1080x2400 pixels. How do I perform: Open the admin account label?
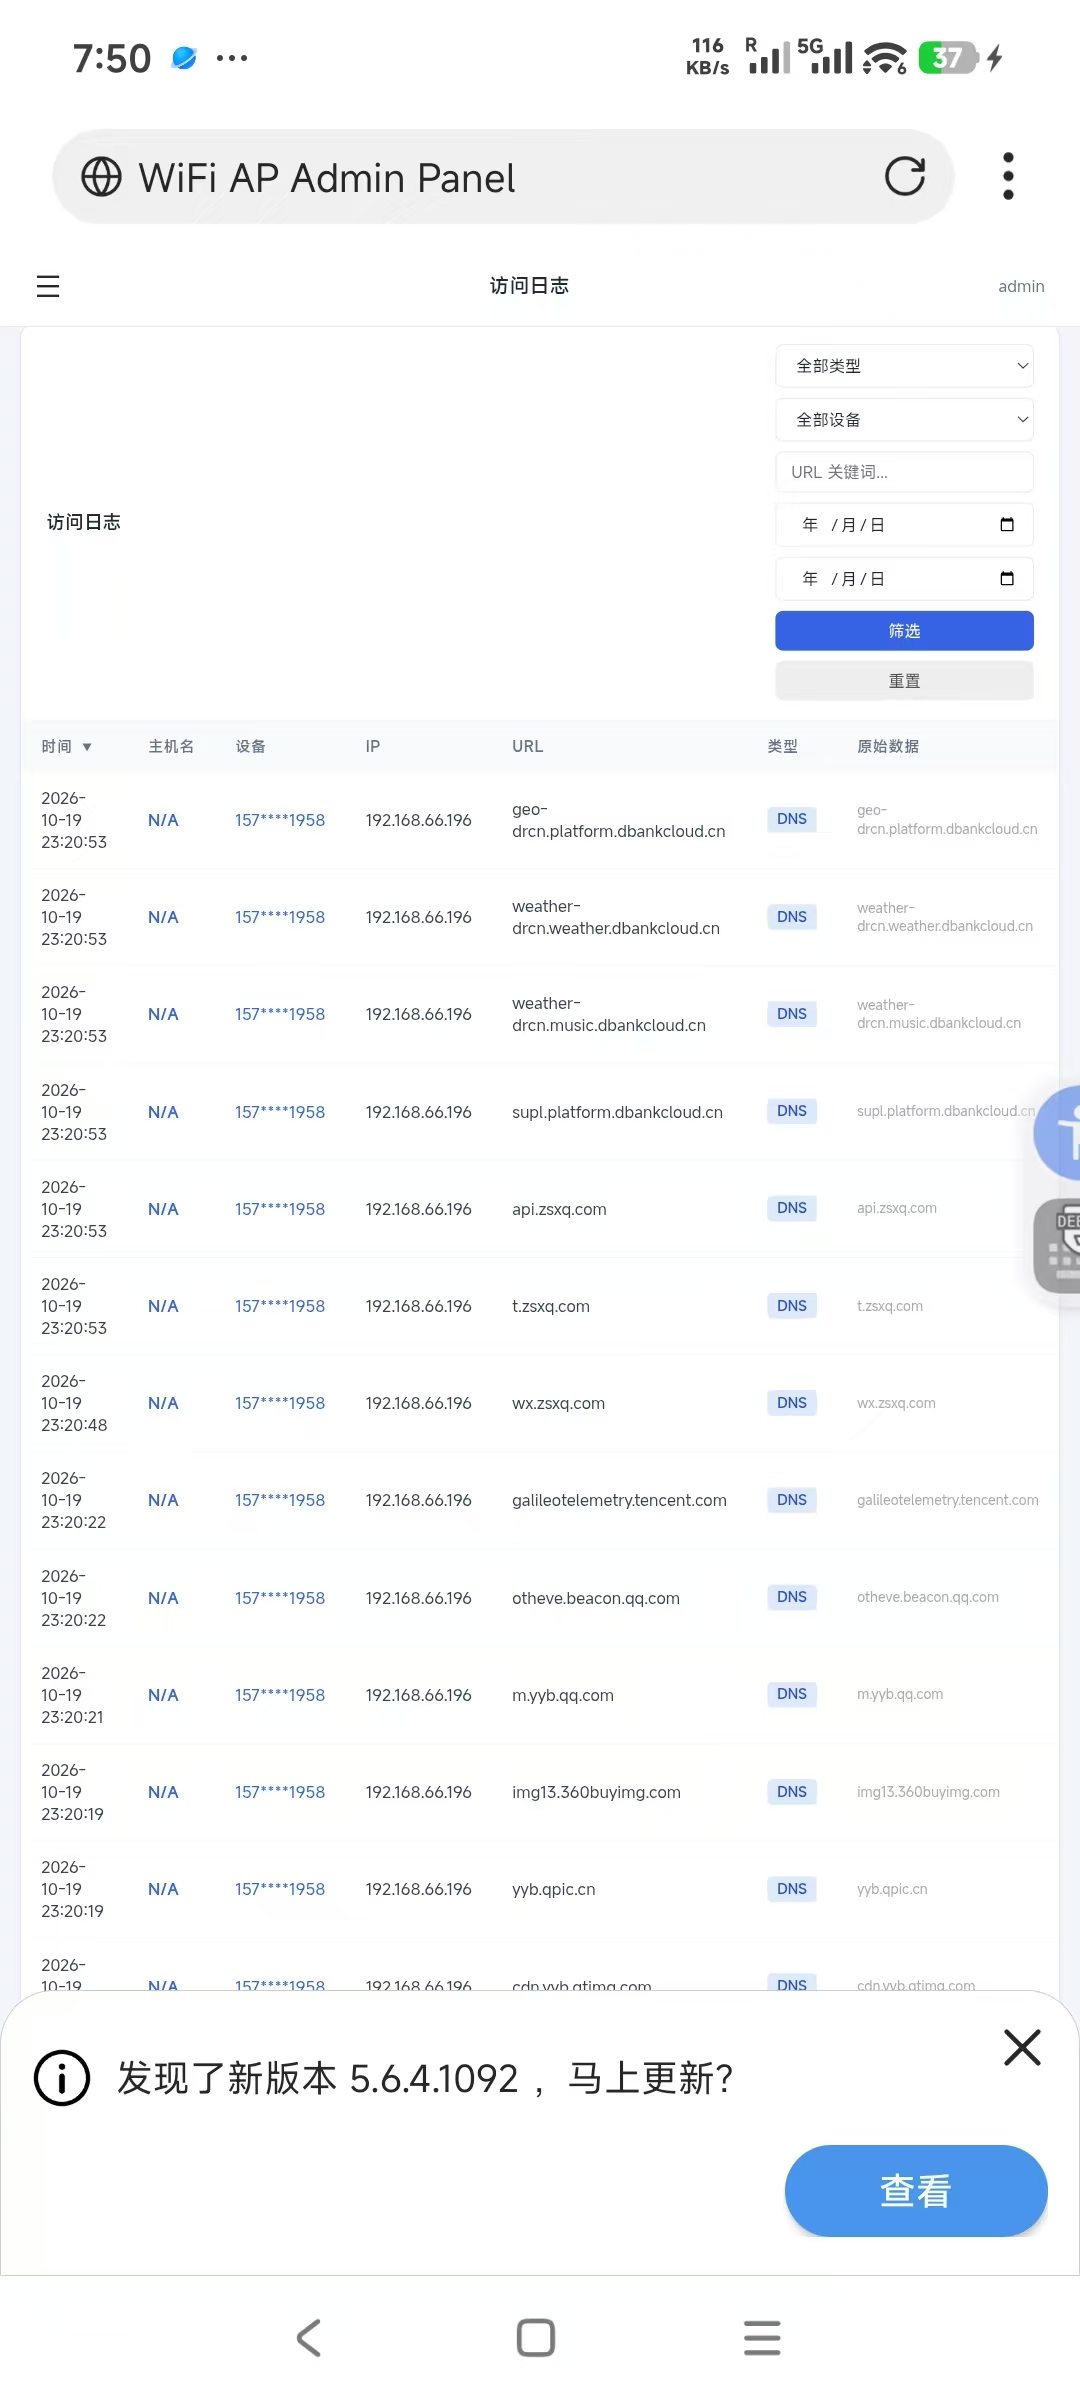1021,286
